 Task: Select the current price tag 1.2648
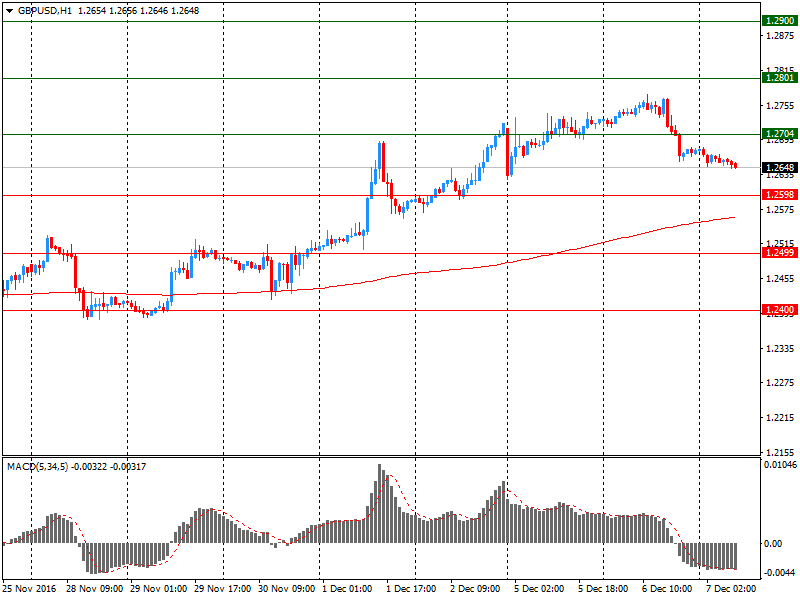click(779, 167)
